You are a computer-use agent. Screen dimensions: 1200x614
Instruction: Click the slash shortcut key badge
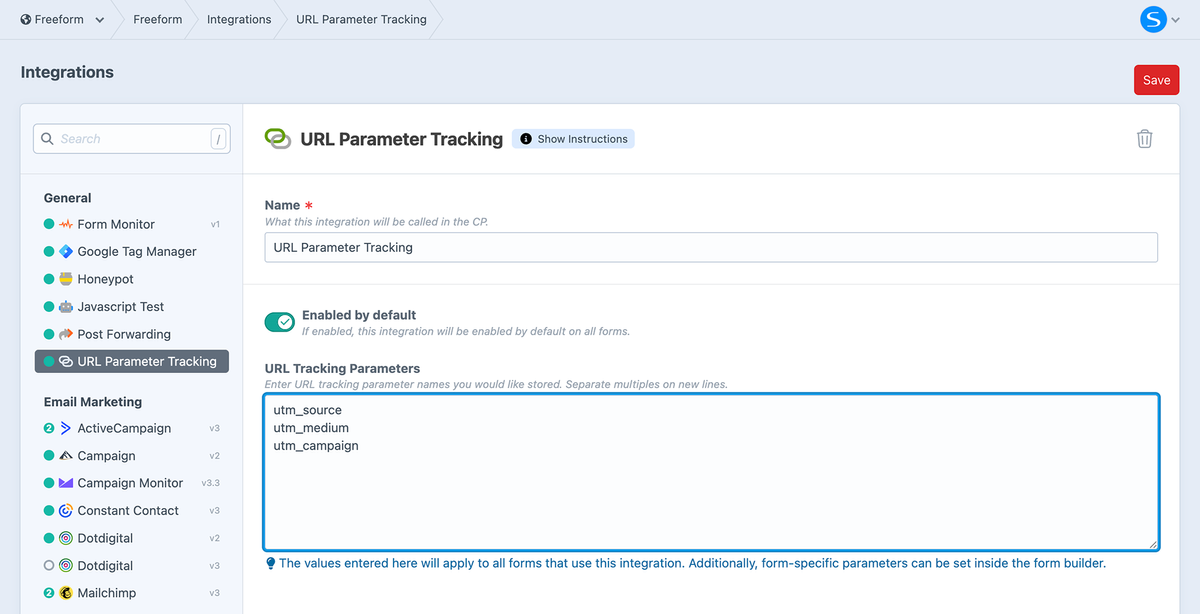point(218,139)
